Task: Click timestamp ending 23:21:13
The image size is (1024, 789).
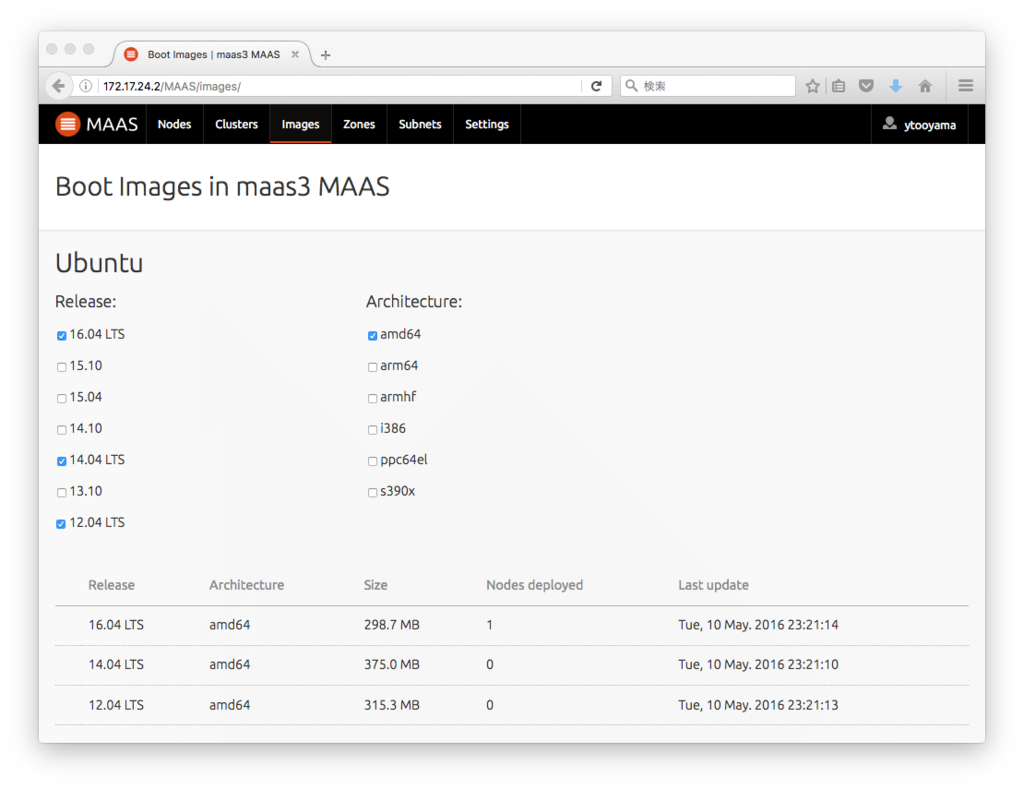Action: pos(758,705)
